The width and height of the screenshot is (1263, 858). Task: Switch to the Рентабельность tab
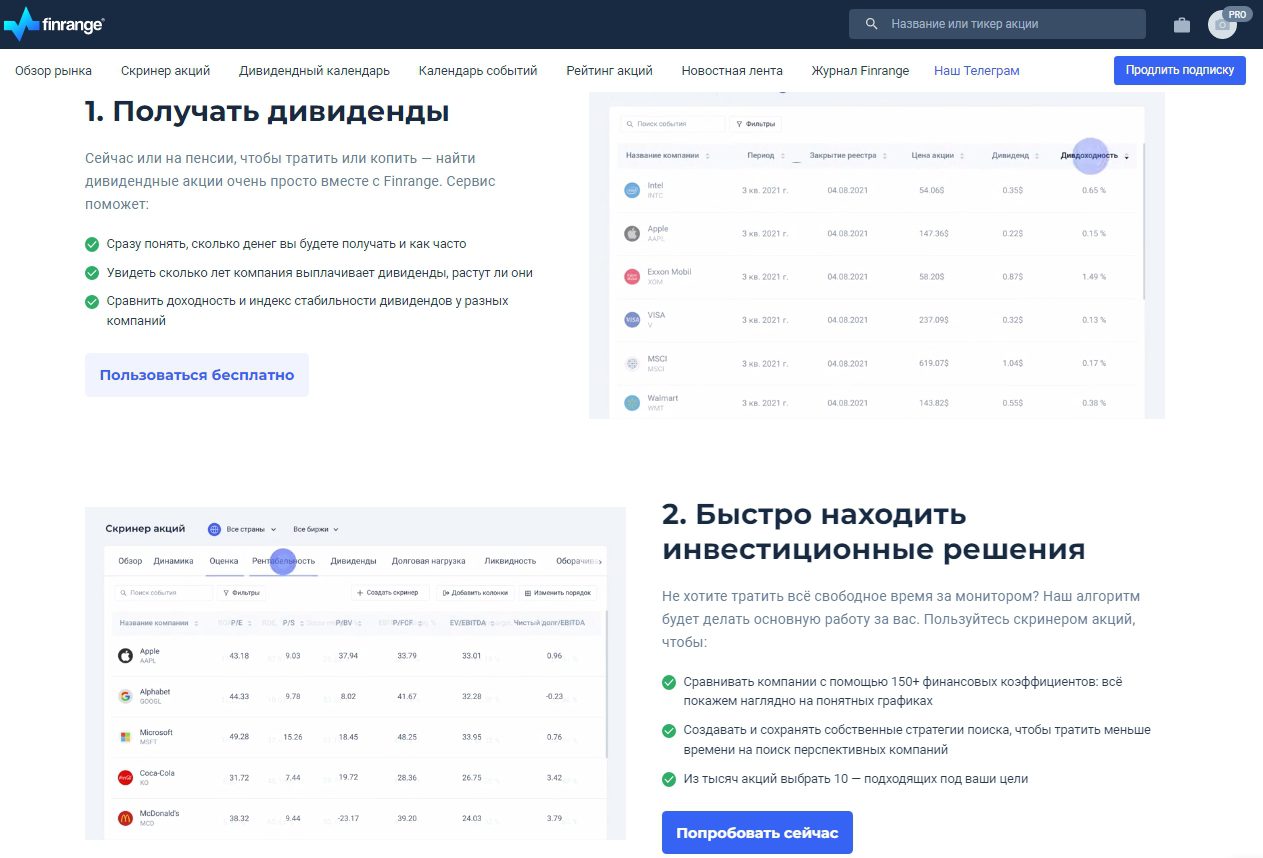(283, 561)
